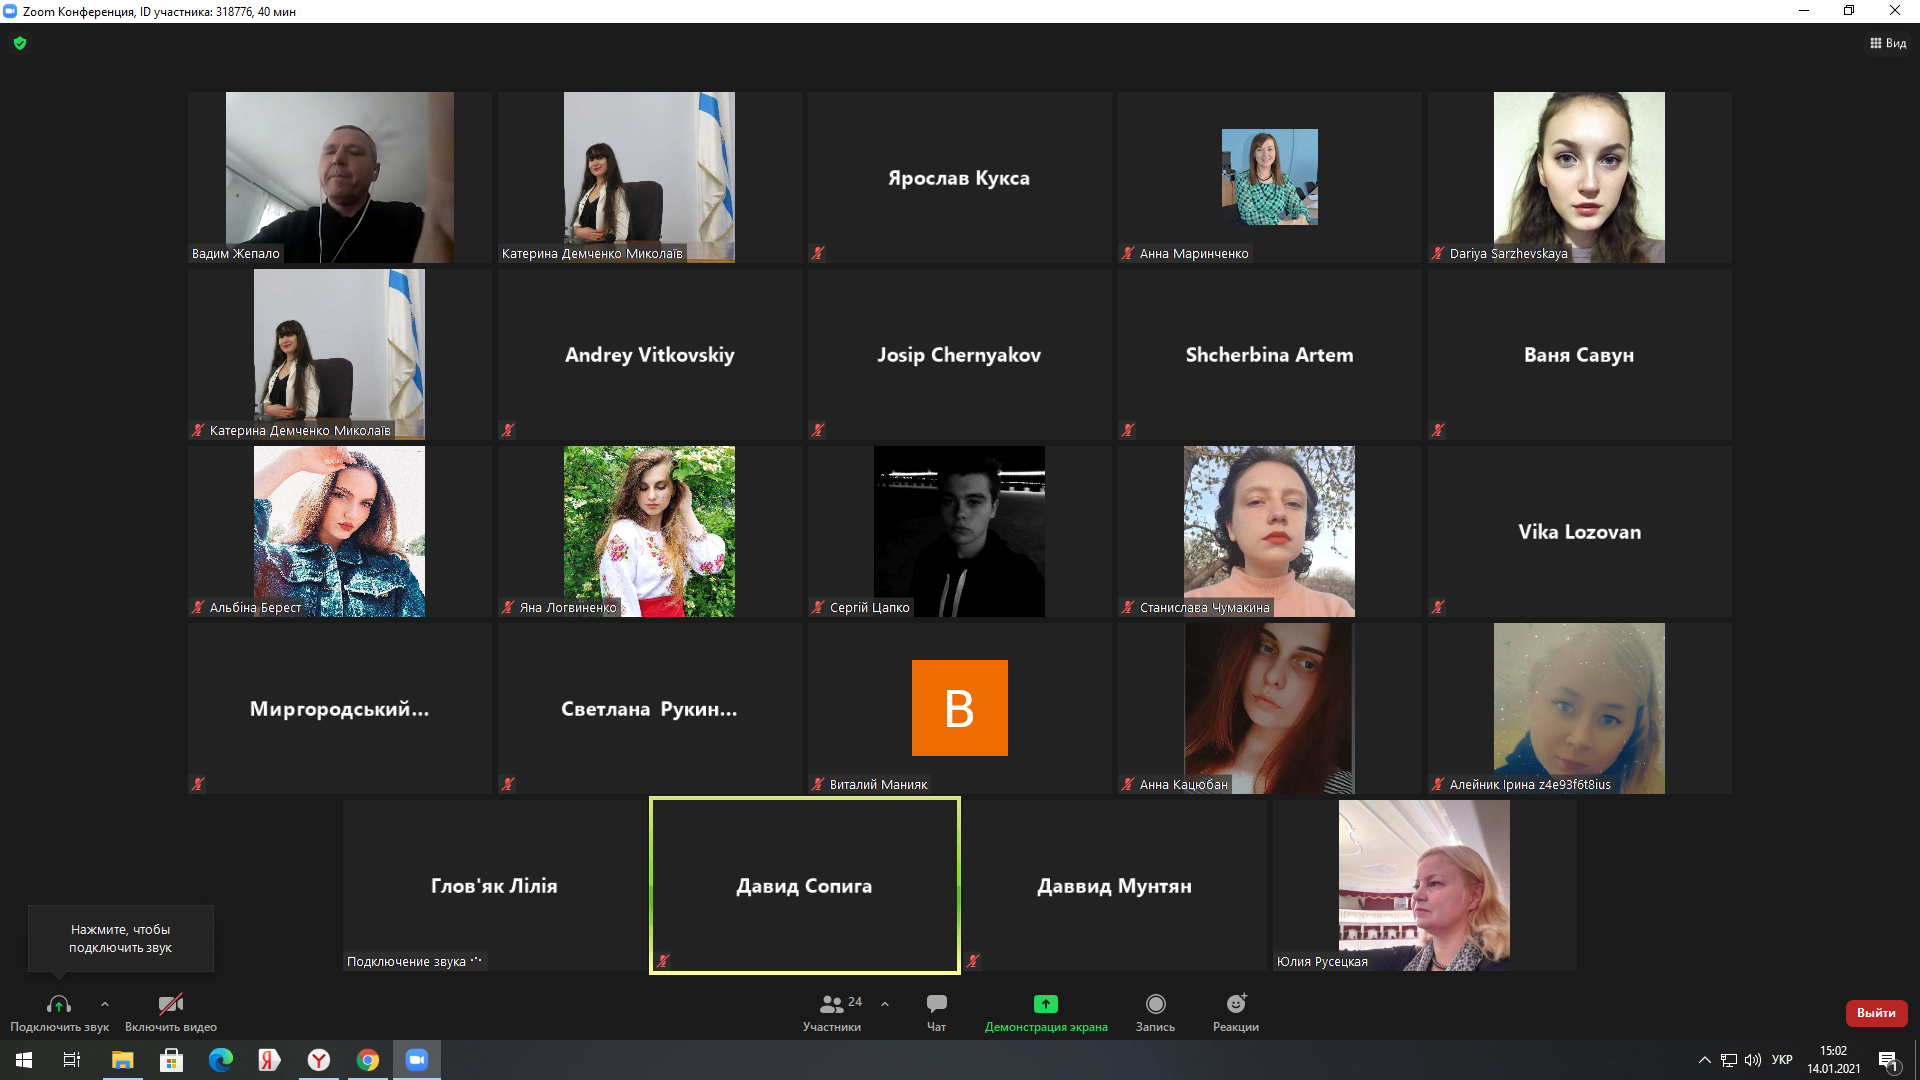The height and width of the screenshot is (1080, 1920).
Task: Open the Reactions smiley icon
Action: click(1236, 1004)
